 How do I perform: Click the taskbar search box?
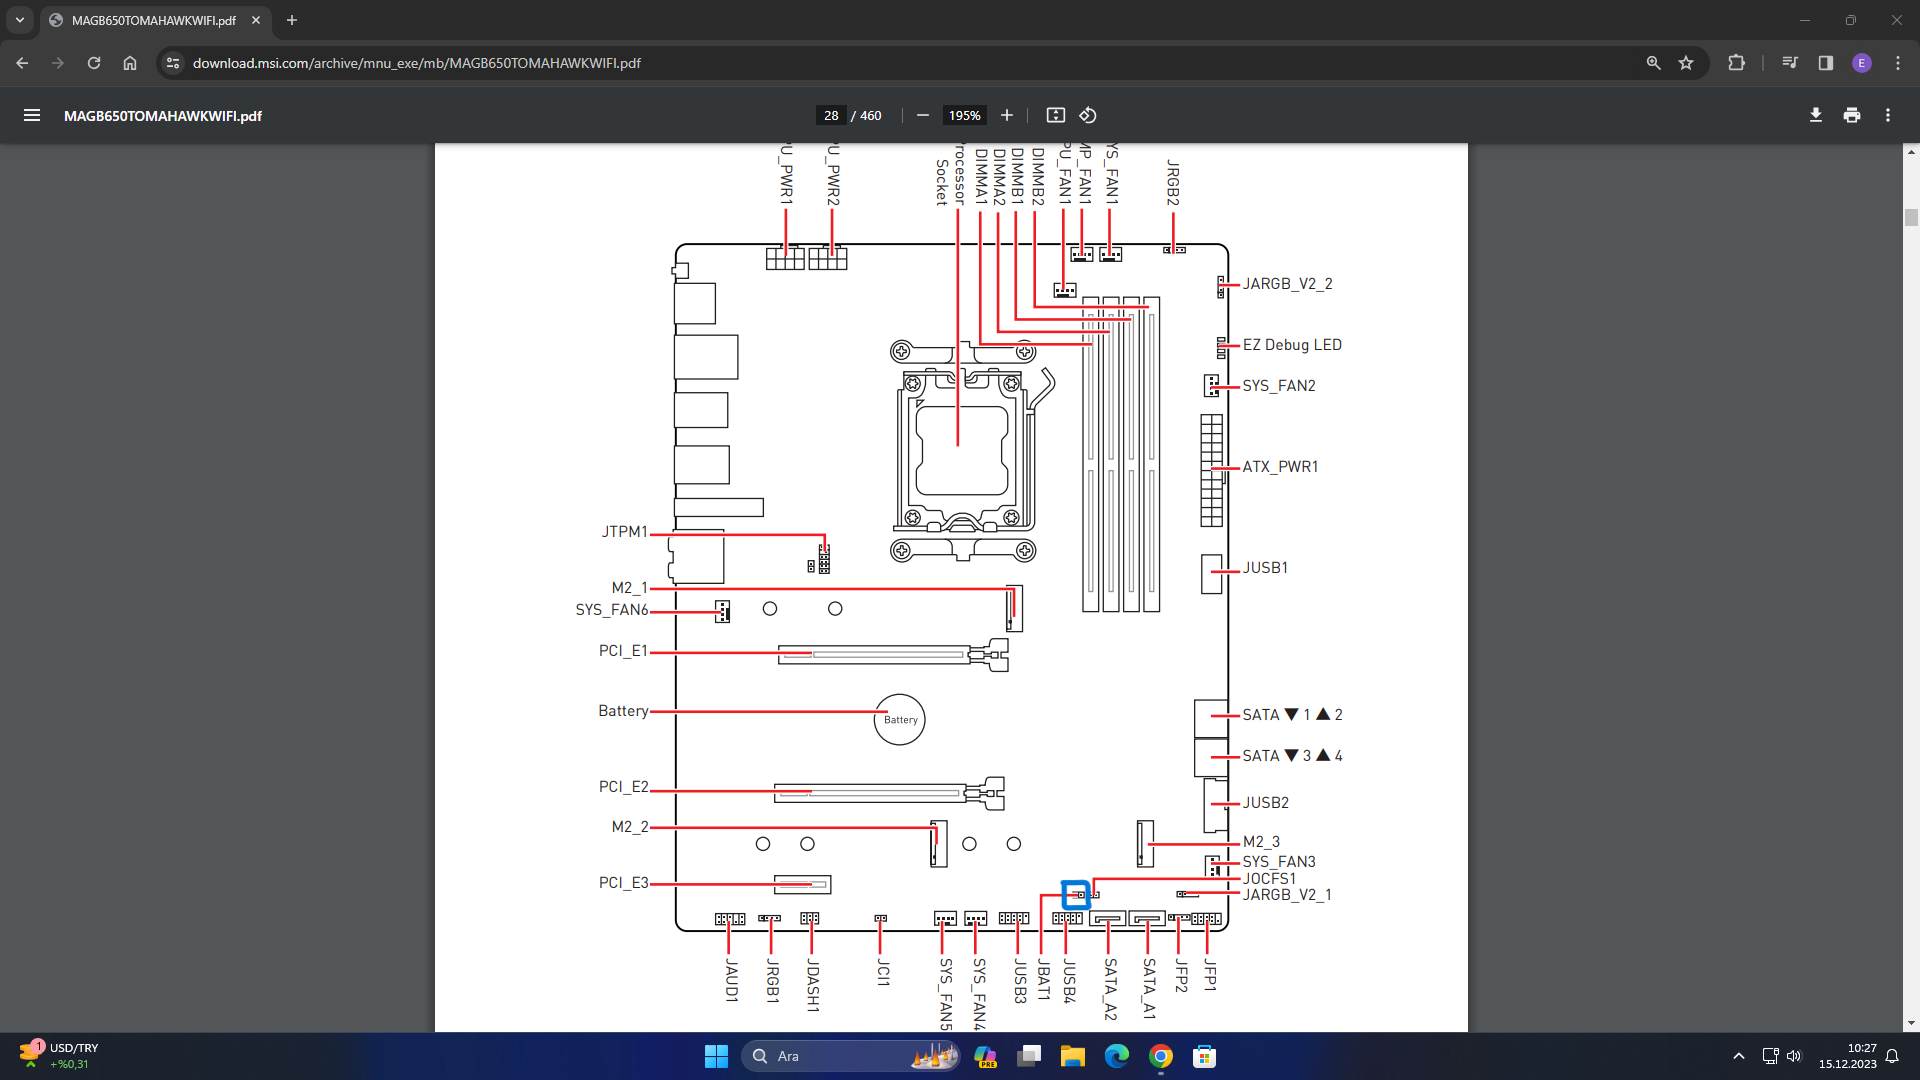point(851,1056)
